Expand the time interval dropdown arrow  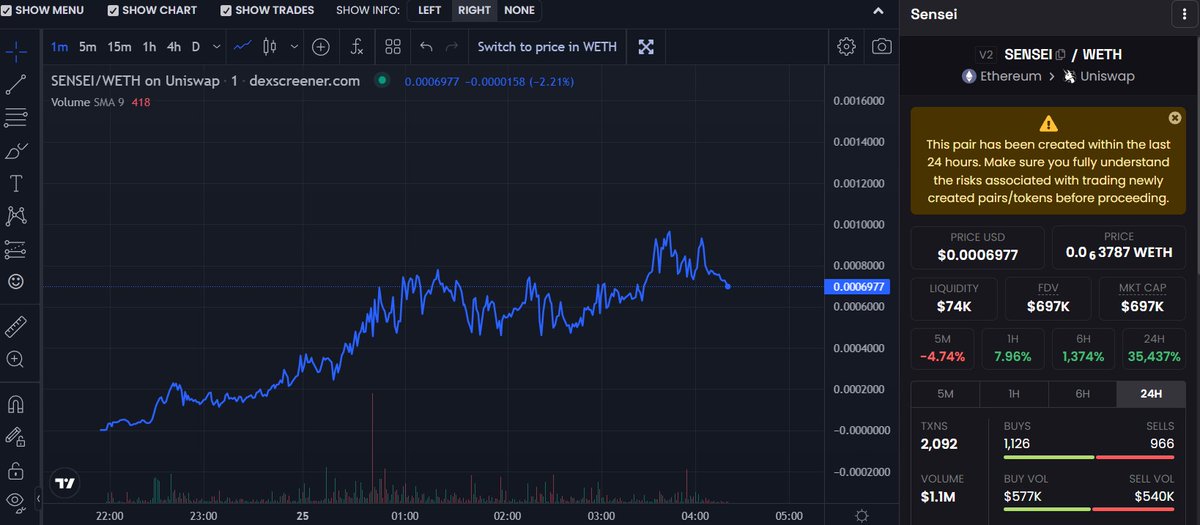coord(219,47)
